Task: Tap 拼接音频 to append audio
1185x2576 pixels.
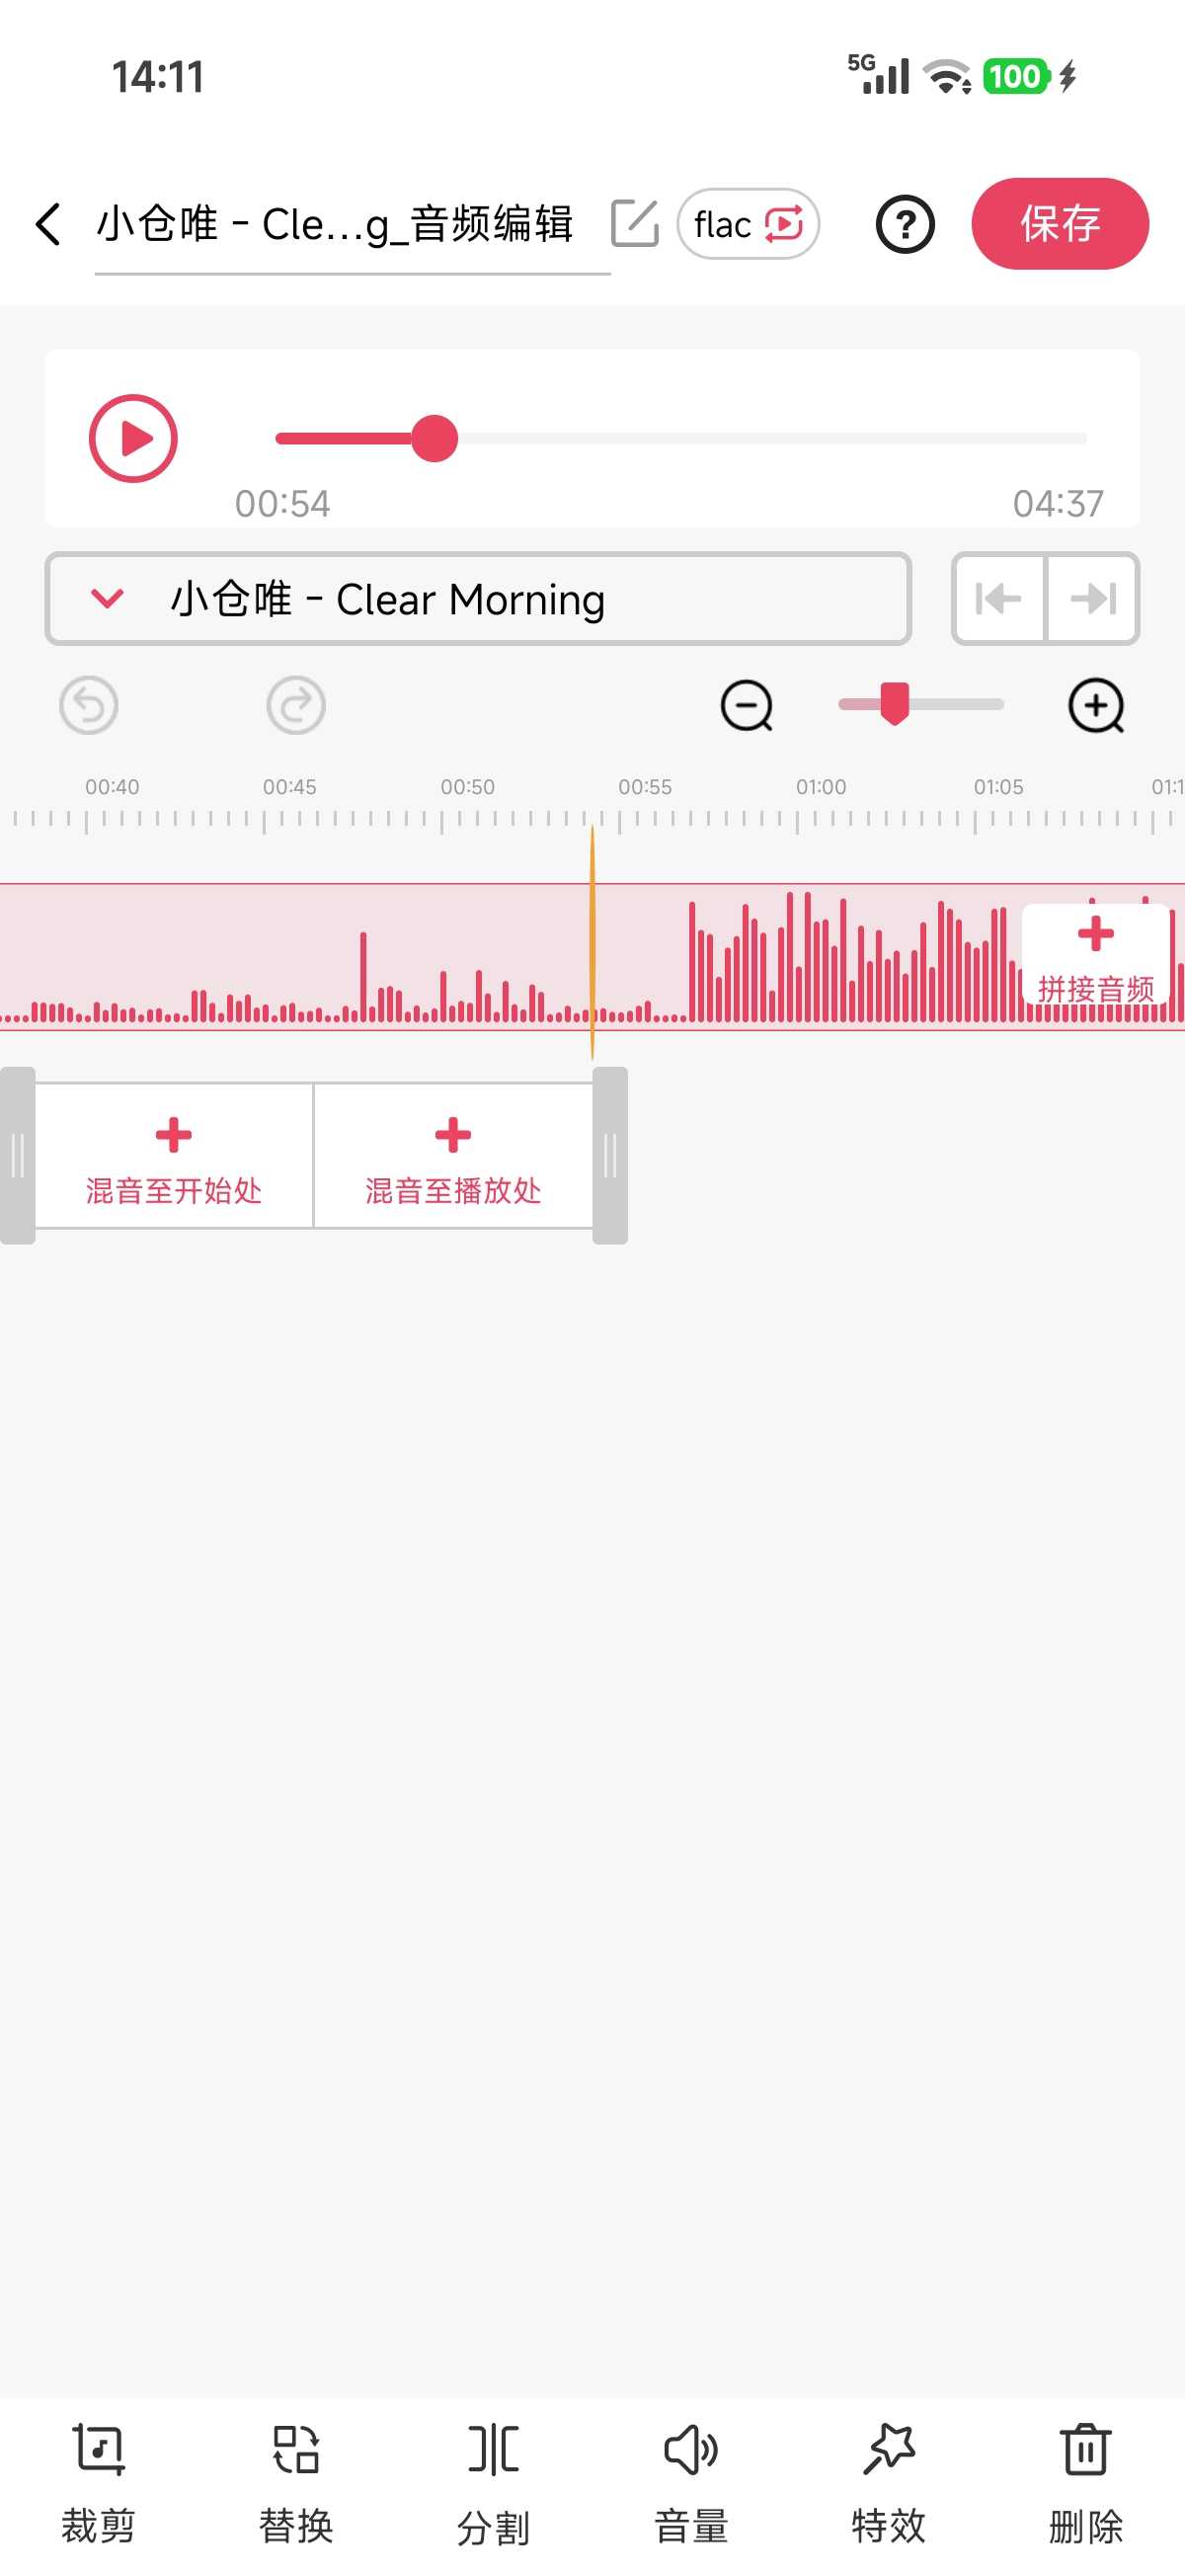Action: coord(1095,955)
